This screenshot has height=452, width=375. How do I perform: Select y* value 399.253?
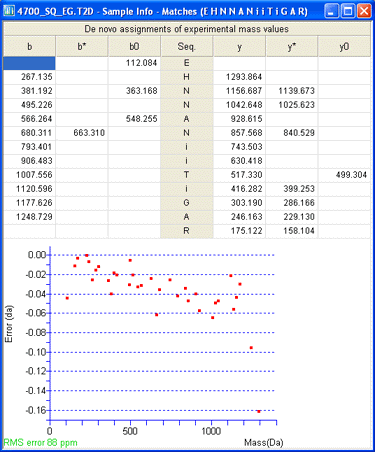[x=299, y=189]
